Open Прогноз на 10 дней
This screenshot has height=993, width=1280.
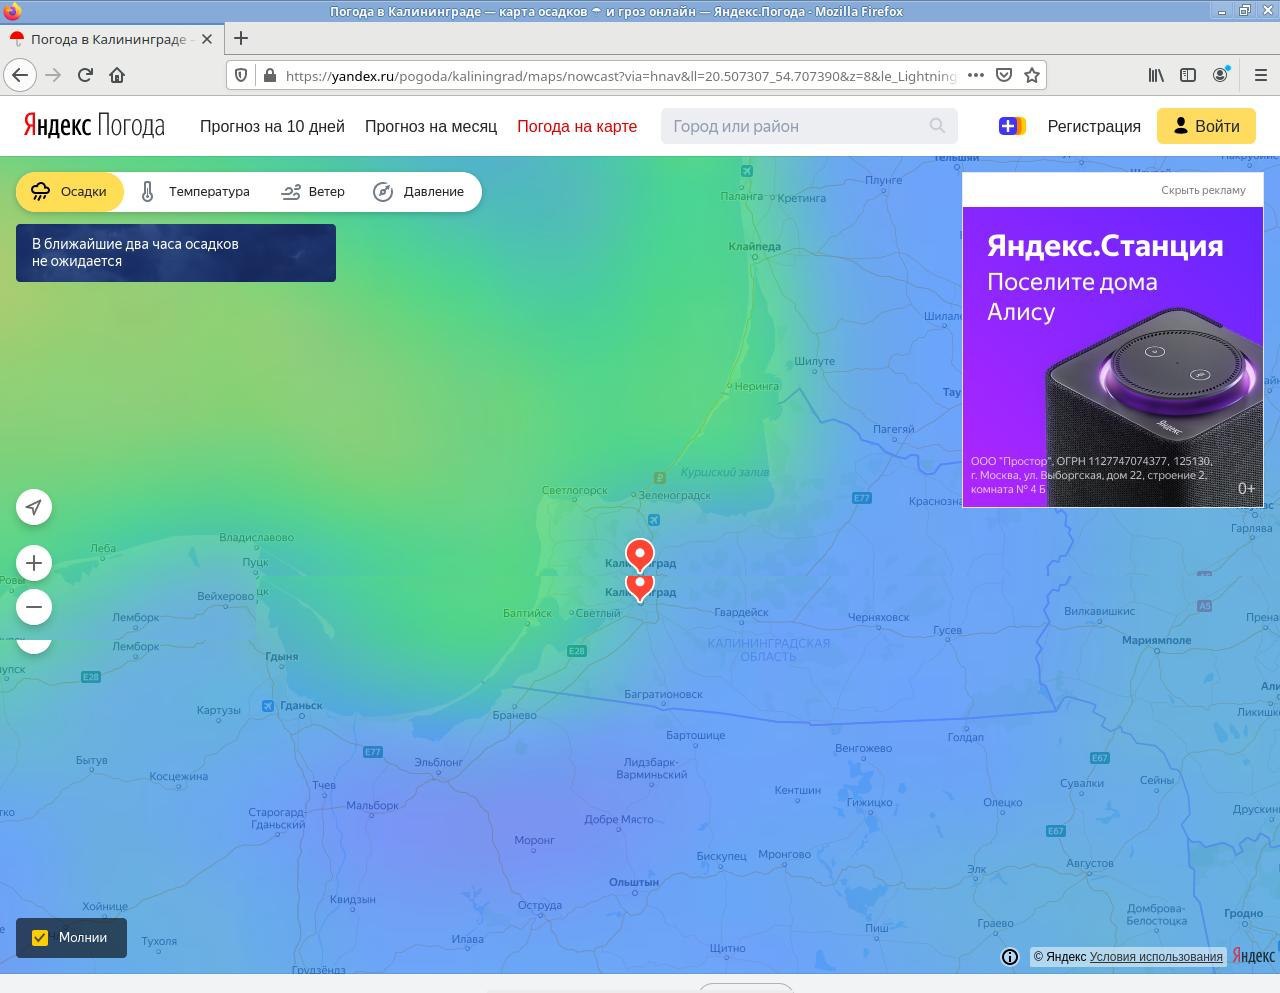(x=272, y=126)
